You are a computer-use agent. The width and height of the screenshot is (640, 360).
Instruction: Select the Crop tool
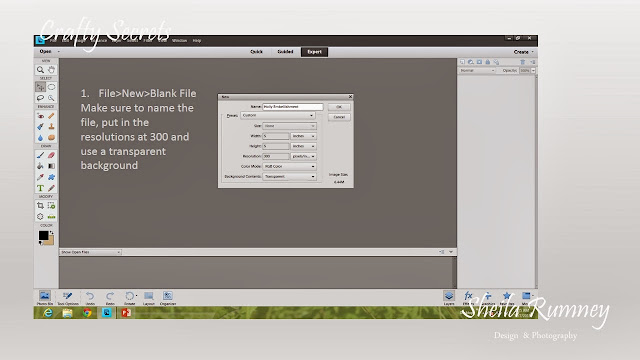40,206
